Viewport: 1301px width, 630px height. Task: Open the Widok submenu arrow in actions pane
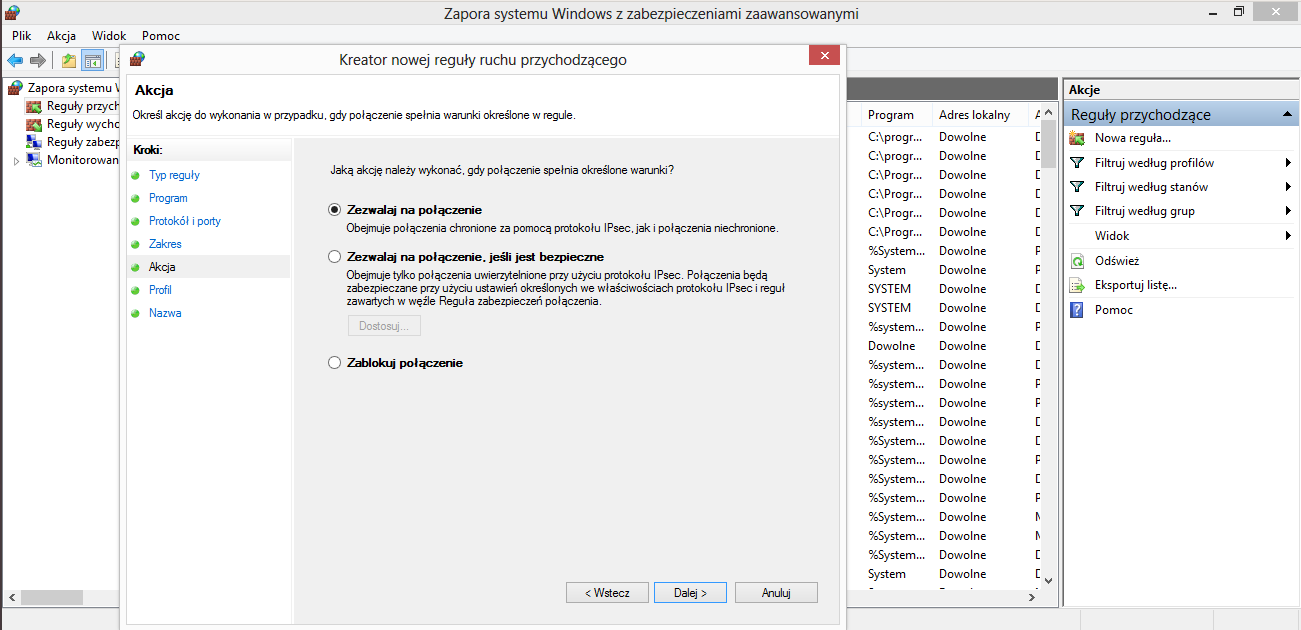tap(1288, 236)
